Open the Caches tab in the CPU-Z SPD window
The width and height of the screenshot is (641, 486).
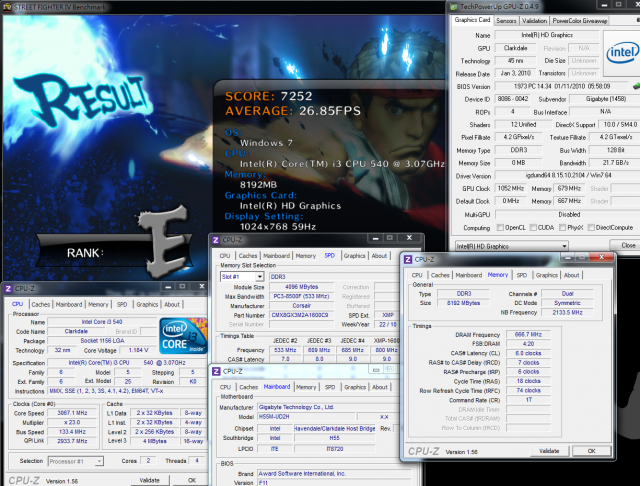coord(248,256)
